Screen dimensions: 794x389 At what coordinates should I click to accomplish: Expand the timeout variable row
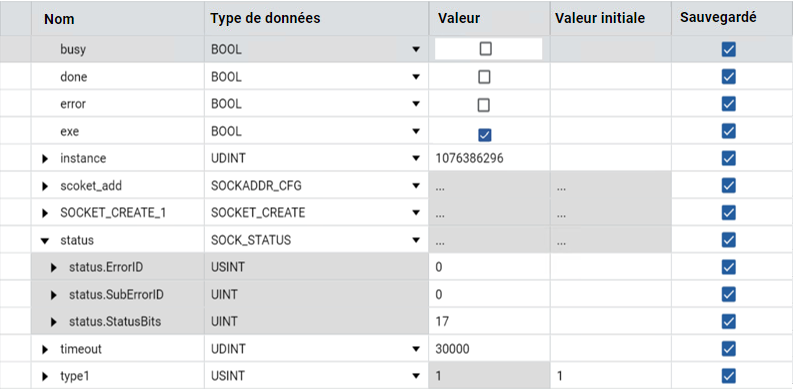point(46,349)
